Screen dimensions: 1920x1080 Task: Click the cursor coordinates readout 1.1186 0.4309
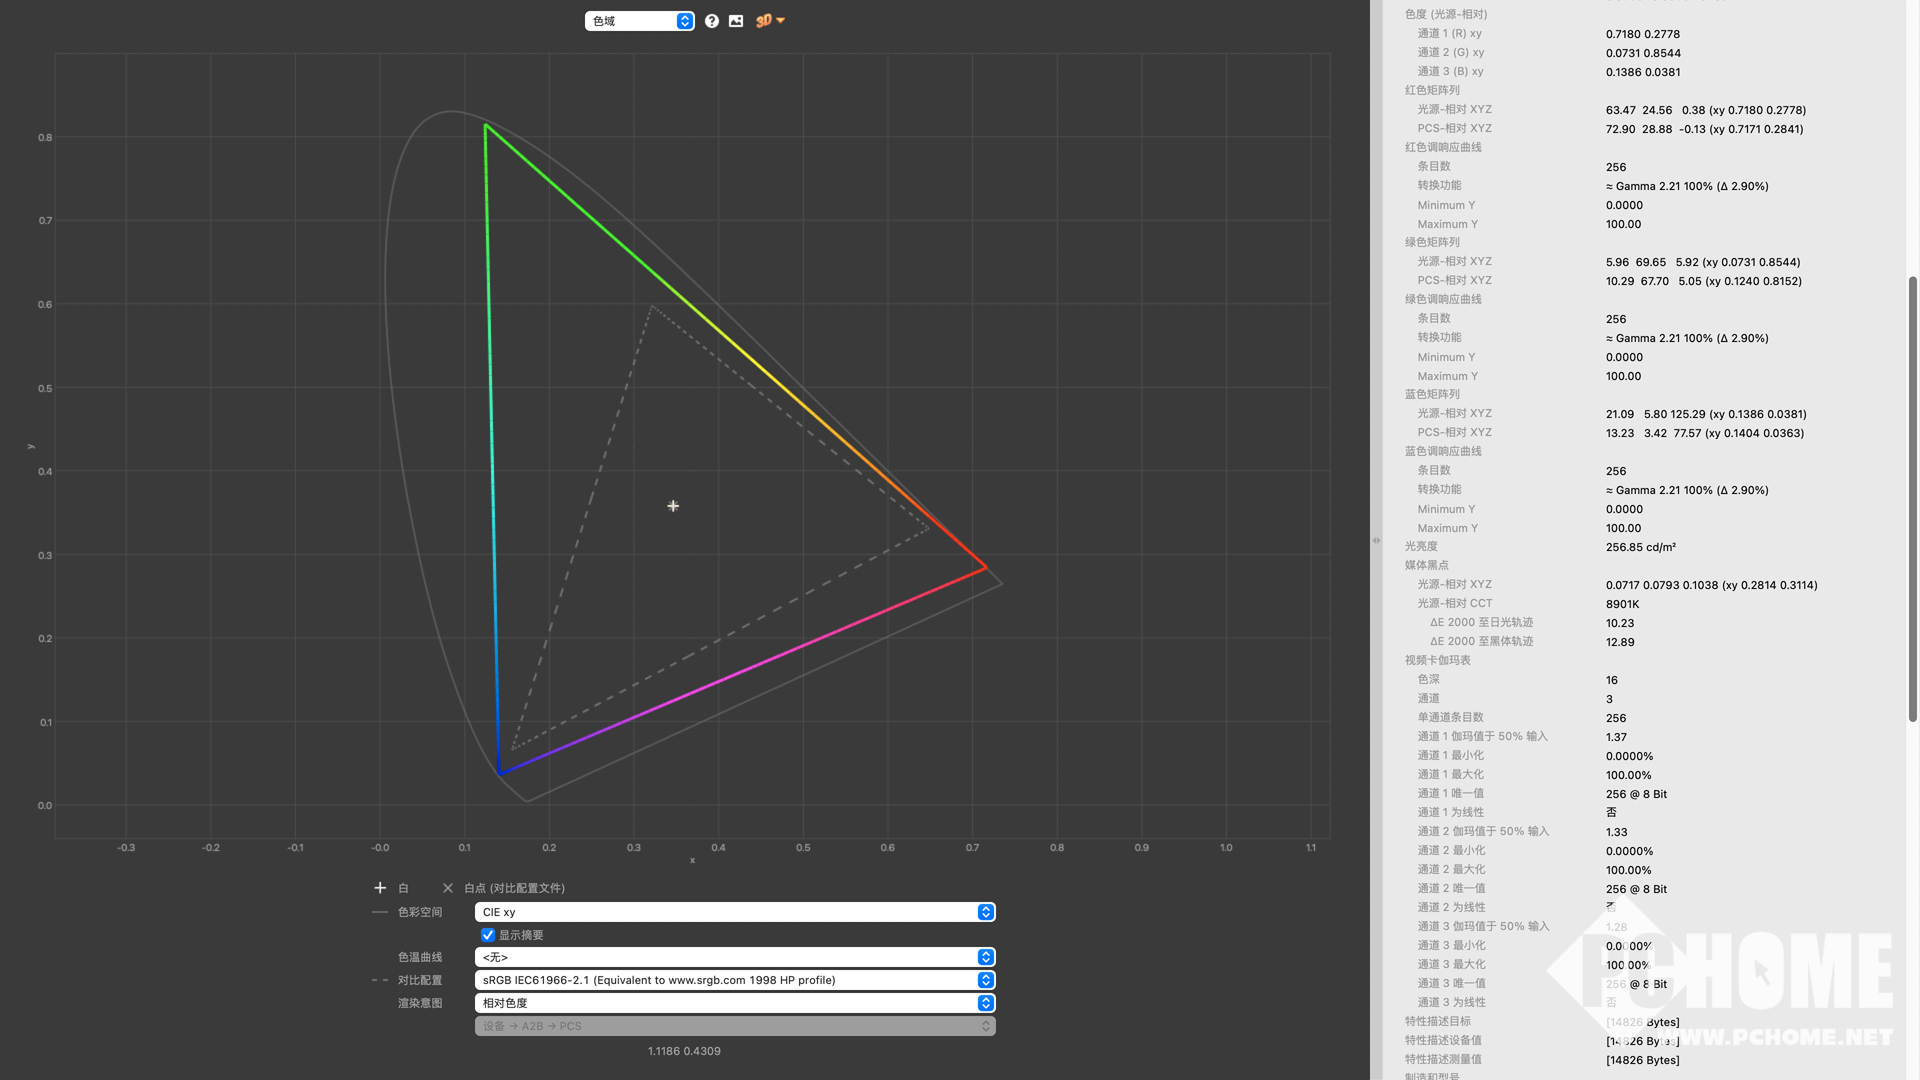(684, 1051)
